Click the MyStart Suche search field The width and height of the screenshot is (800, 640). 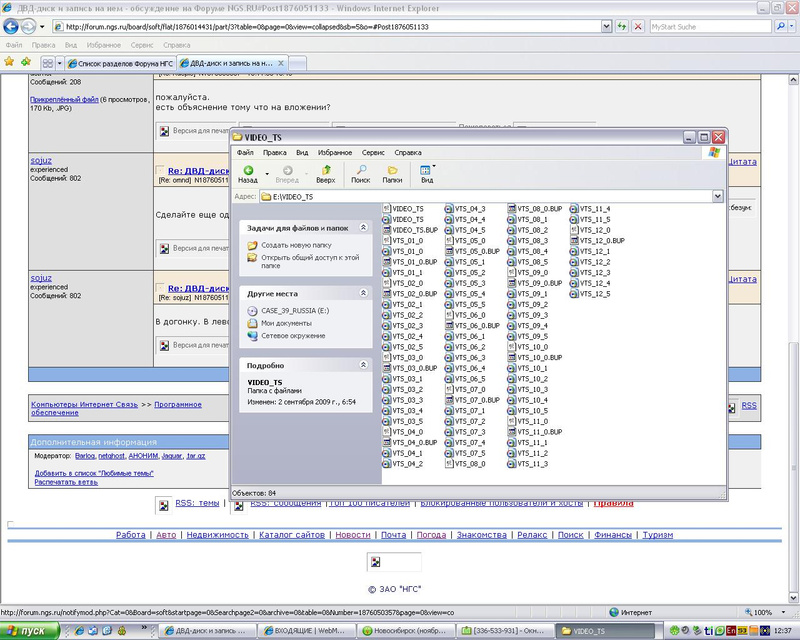tap(708, 27)
